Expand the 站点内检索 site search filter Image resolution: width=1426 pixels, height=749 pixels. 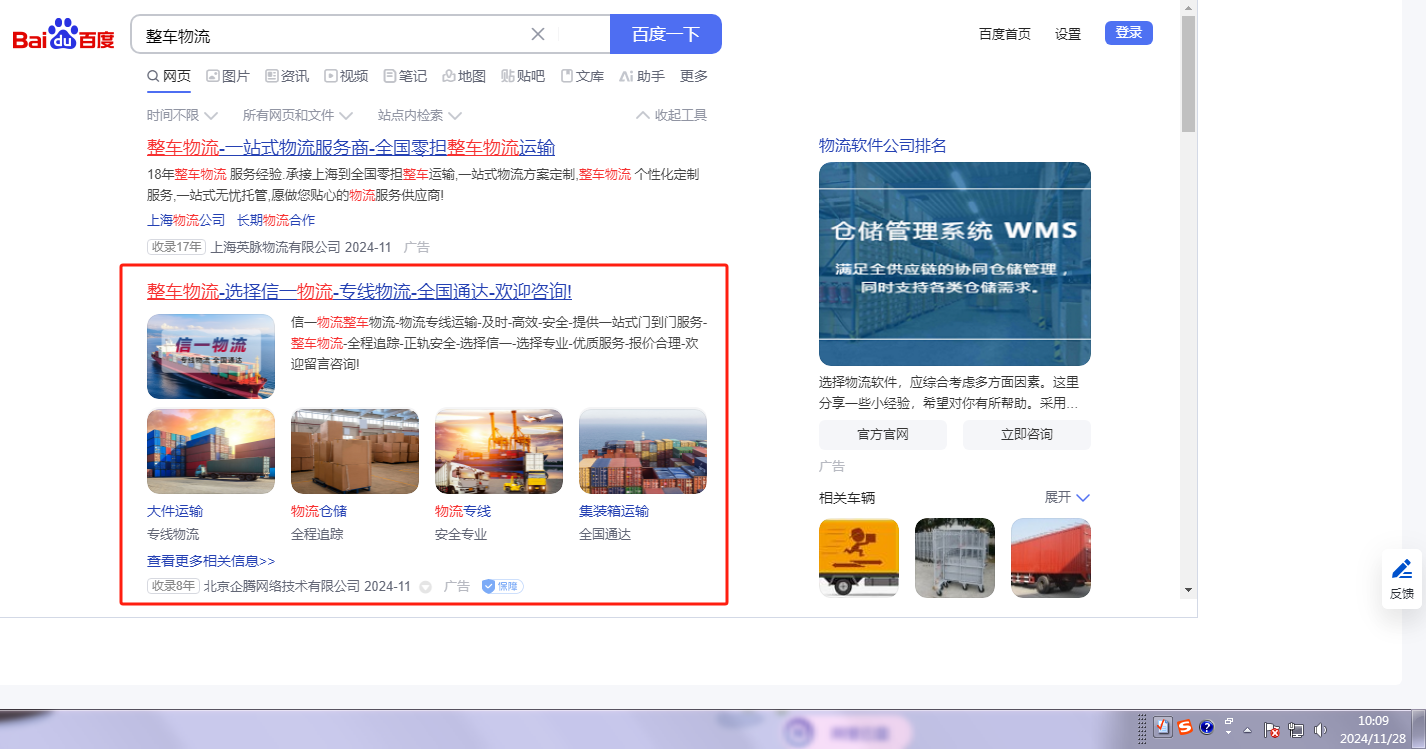click(x=420, y=115)
